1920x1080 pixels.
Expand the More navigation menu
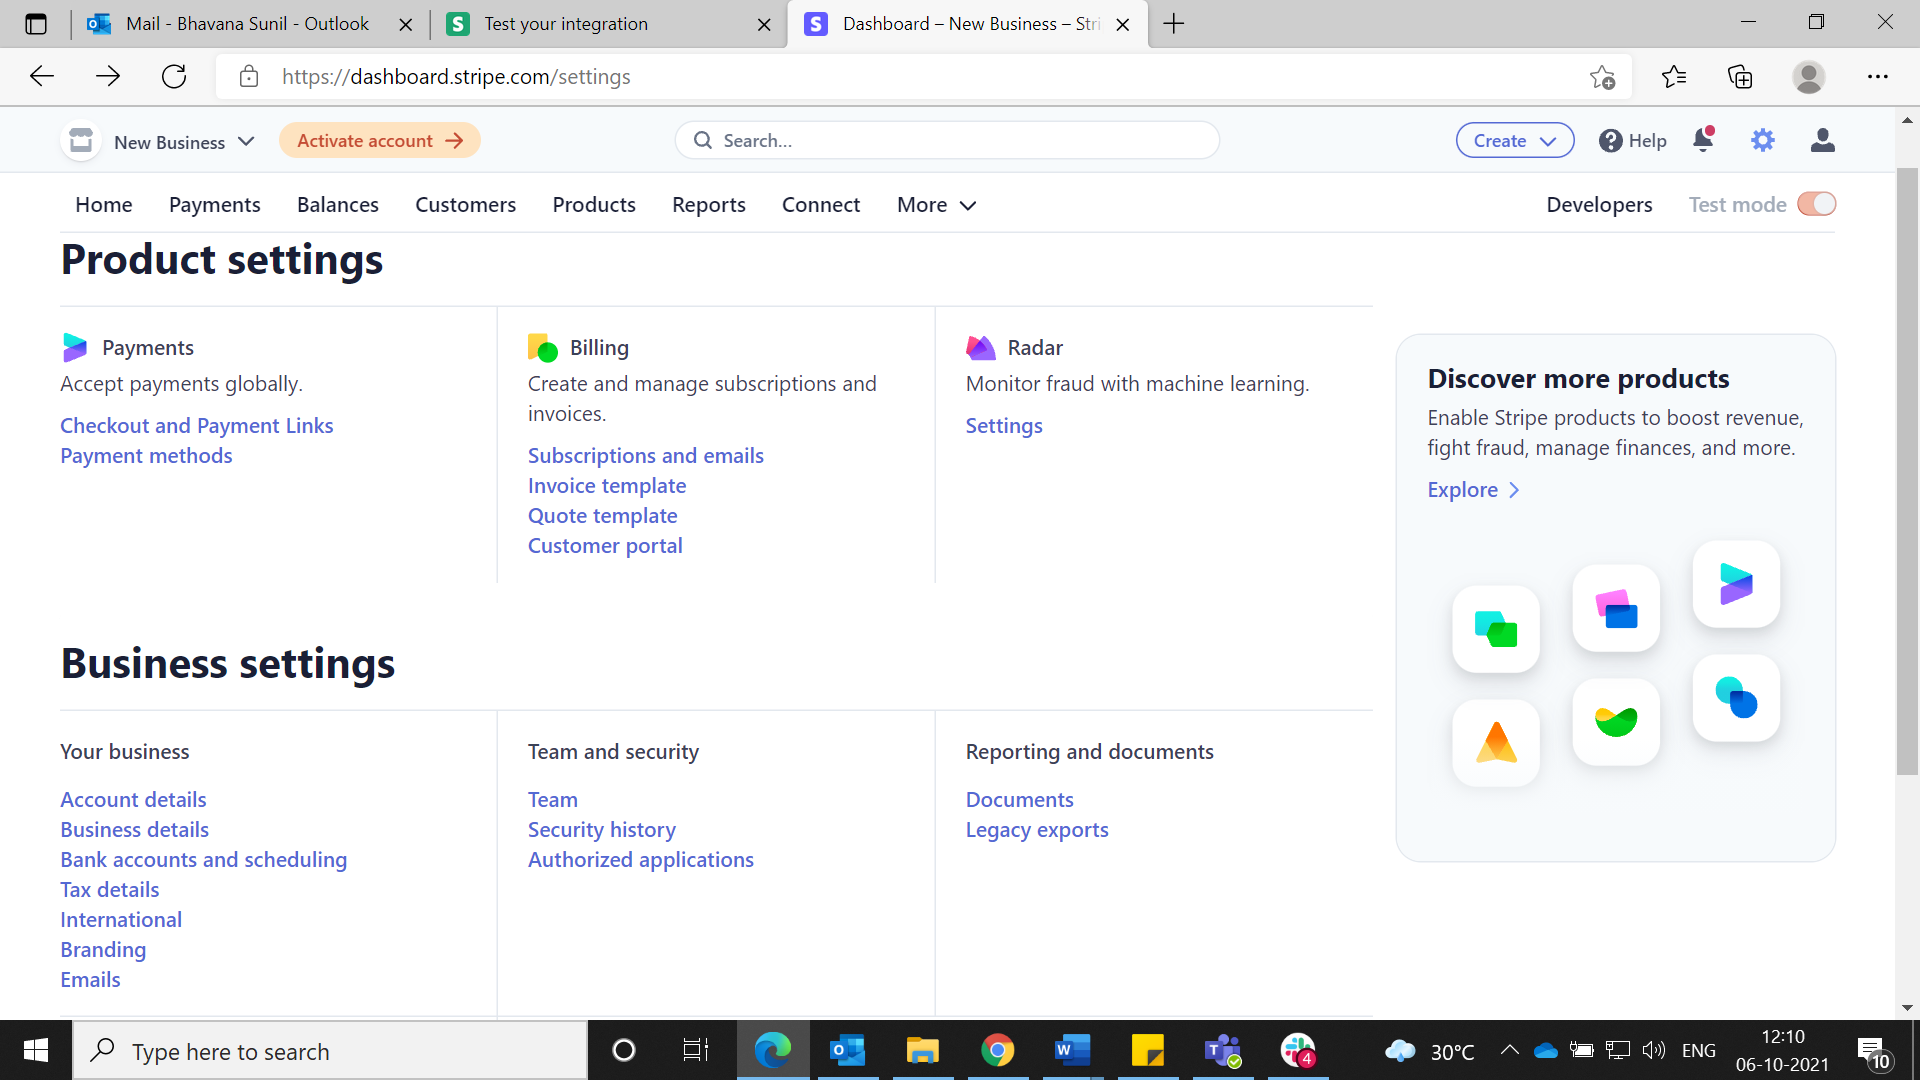click(x=936, y=205)
